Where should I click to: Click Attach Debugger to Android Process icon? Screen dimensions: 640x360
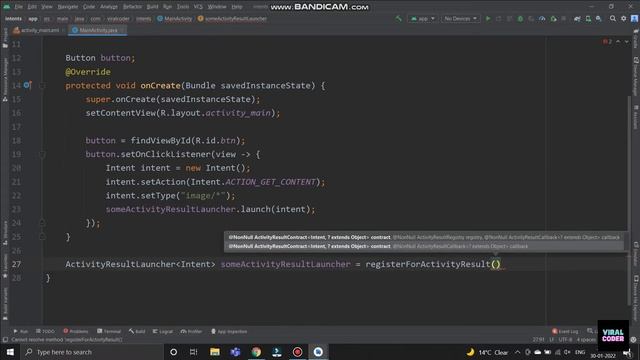point(553,19)
